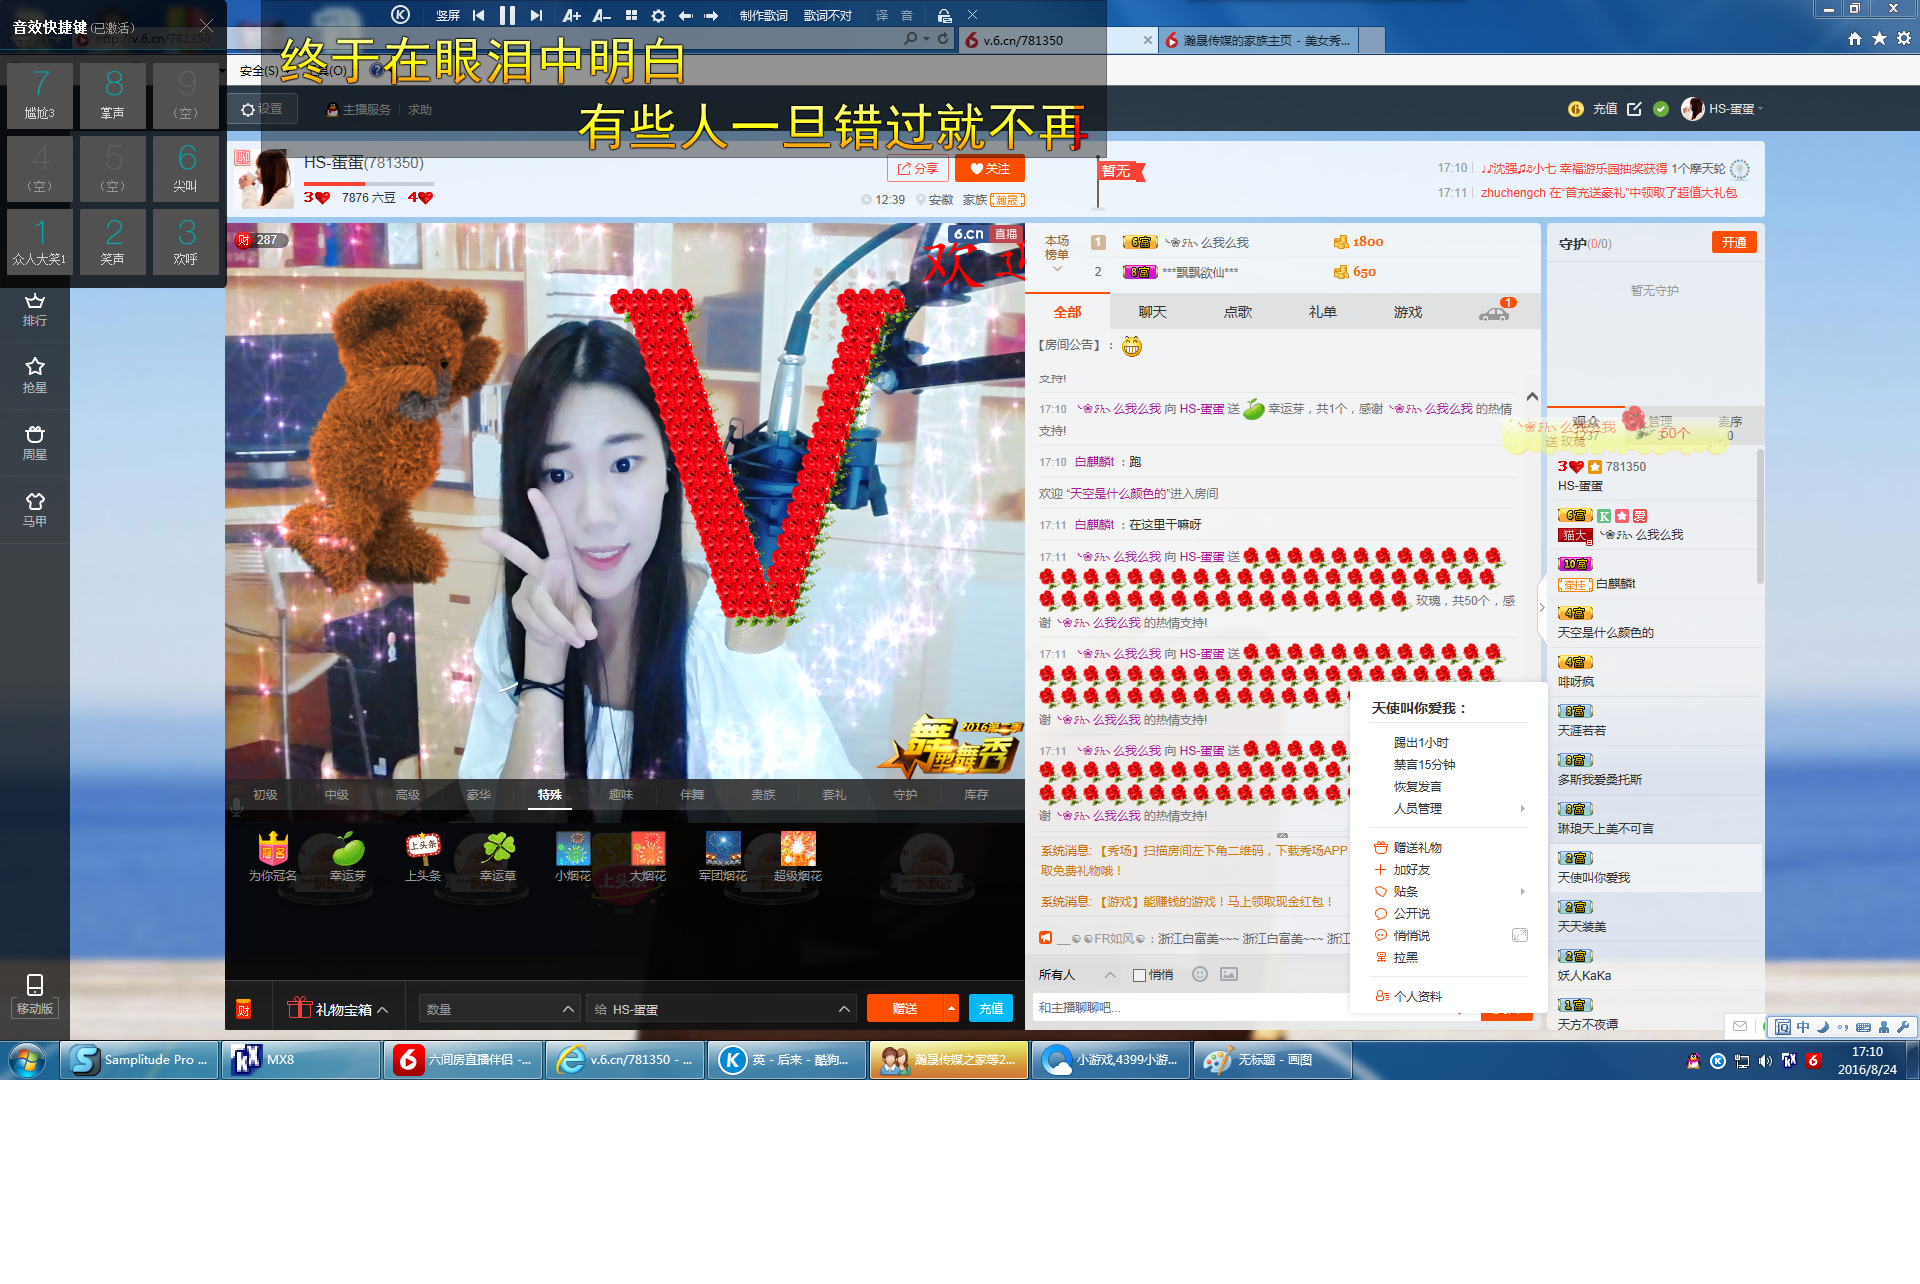Open 个人资料 from context menu
The height and width of the screenshot is (1284, 1920).
click(1417, 996)
